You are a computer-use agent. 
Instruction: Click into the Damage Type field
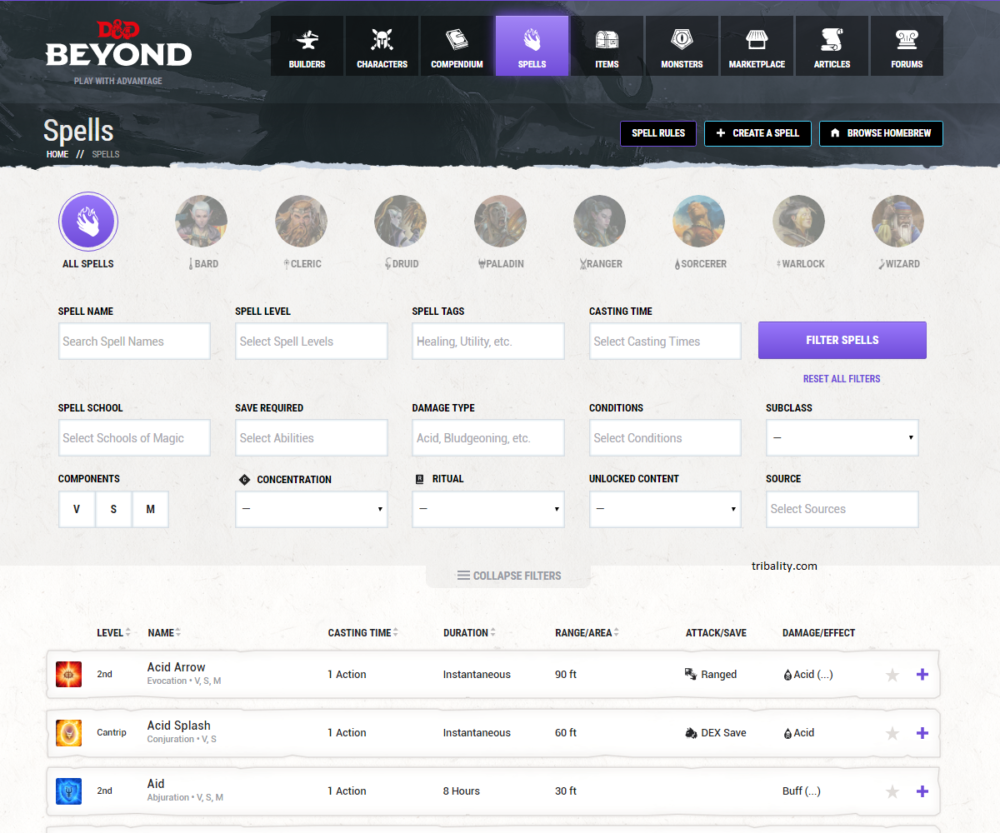(x=488, y=438)
